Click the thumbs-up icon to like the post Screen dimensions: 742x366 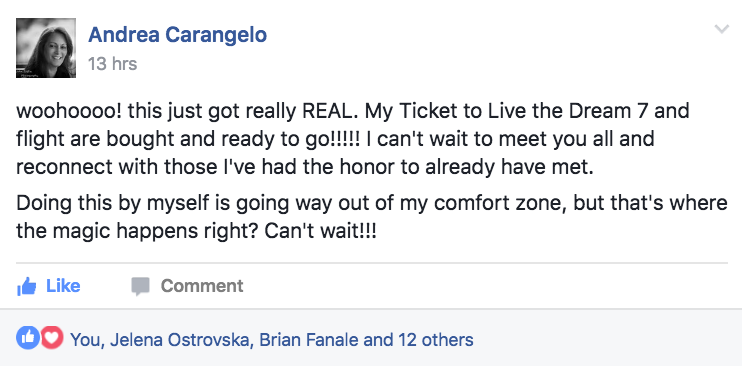point(26,286)
